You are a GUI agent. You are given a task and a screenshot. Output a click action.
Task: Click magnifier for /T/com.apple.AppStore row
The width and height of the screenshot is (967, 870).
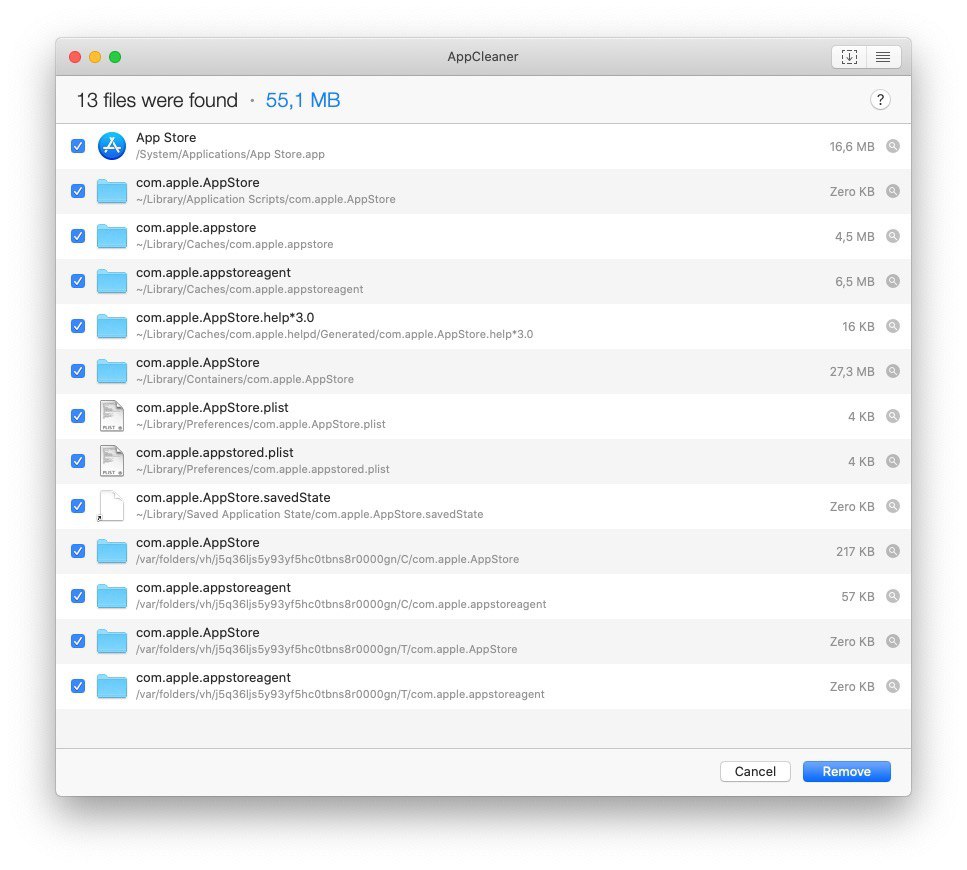pyautogui.click(x=892, y=641)
